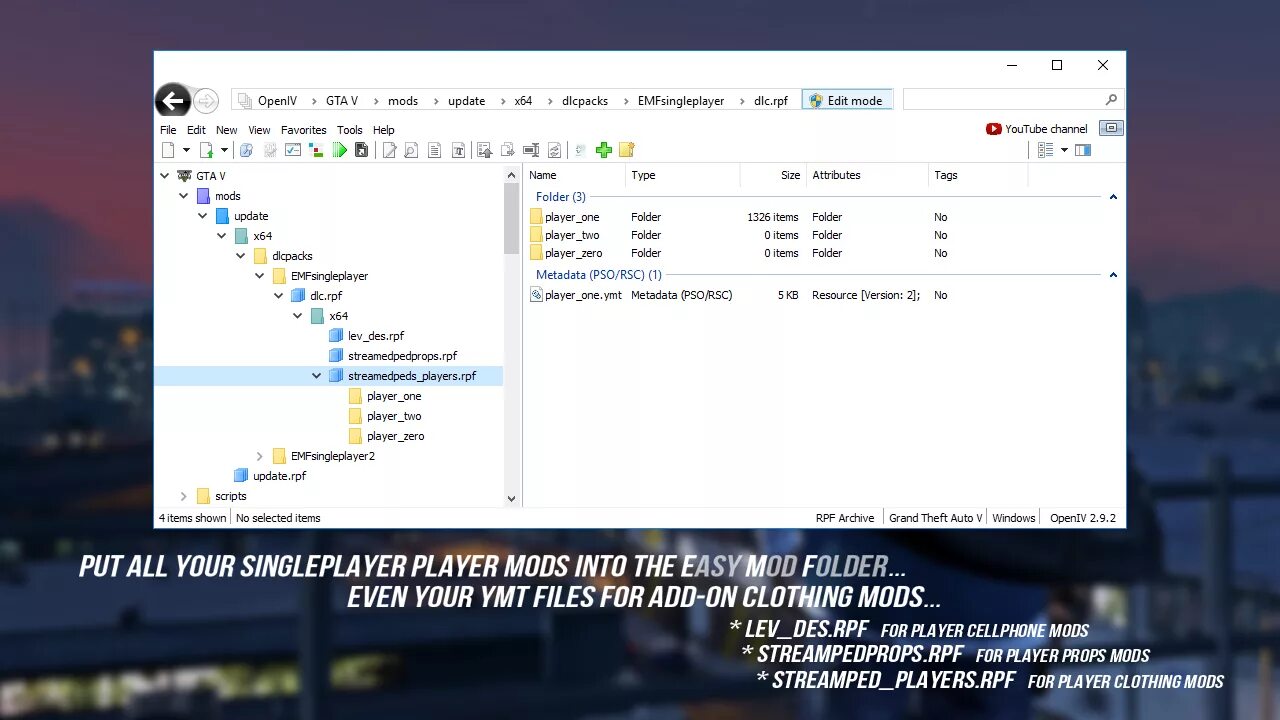Collapse the mods tree node

click(x=184, y=196)
